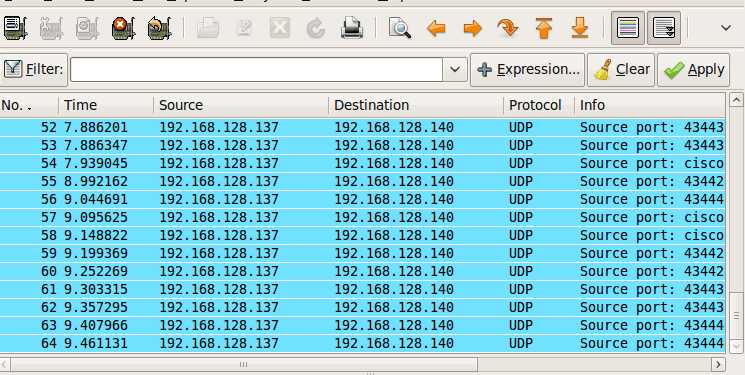Jump to the last packet
The width and height of the screenshot is (745, 375).
click(580, 29)
